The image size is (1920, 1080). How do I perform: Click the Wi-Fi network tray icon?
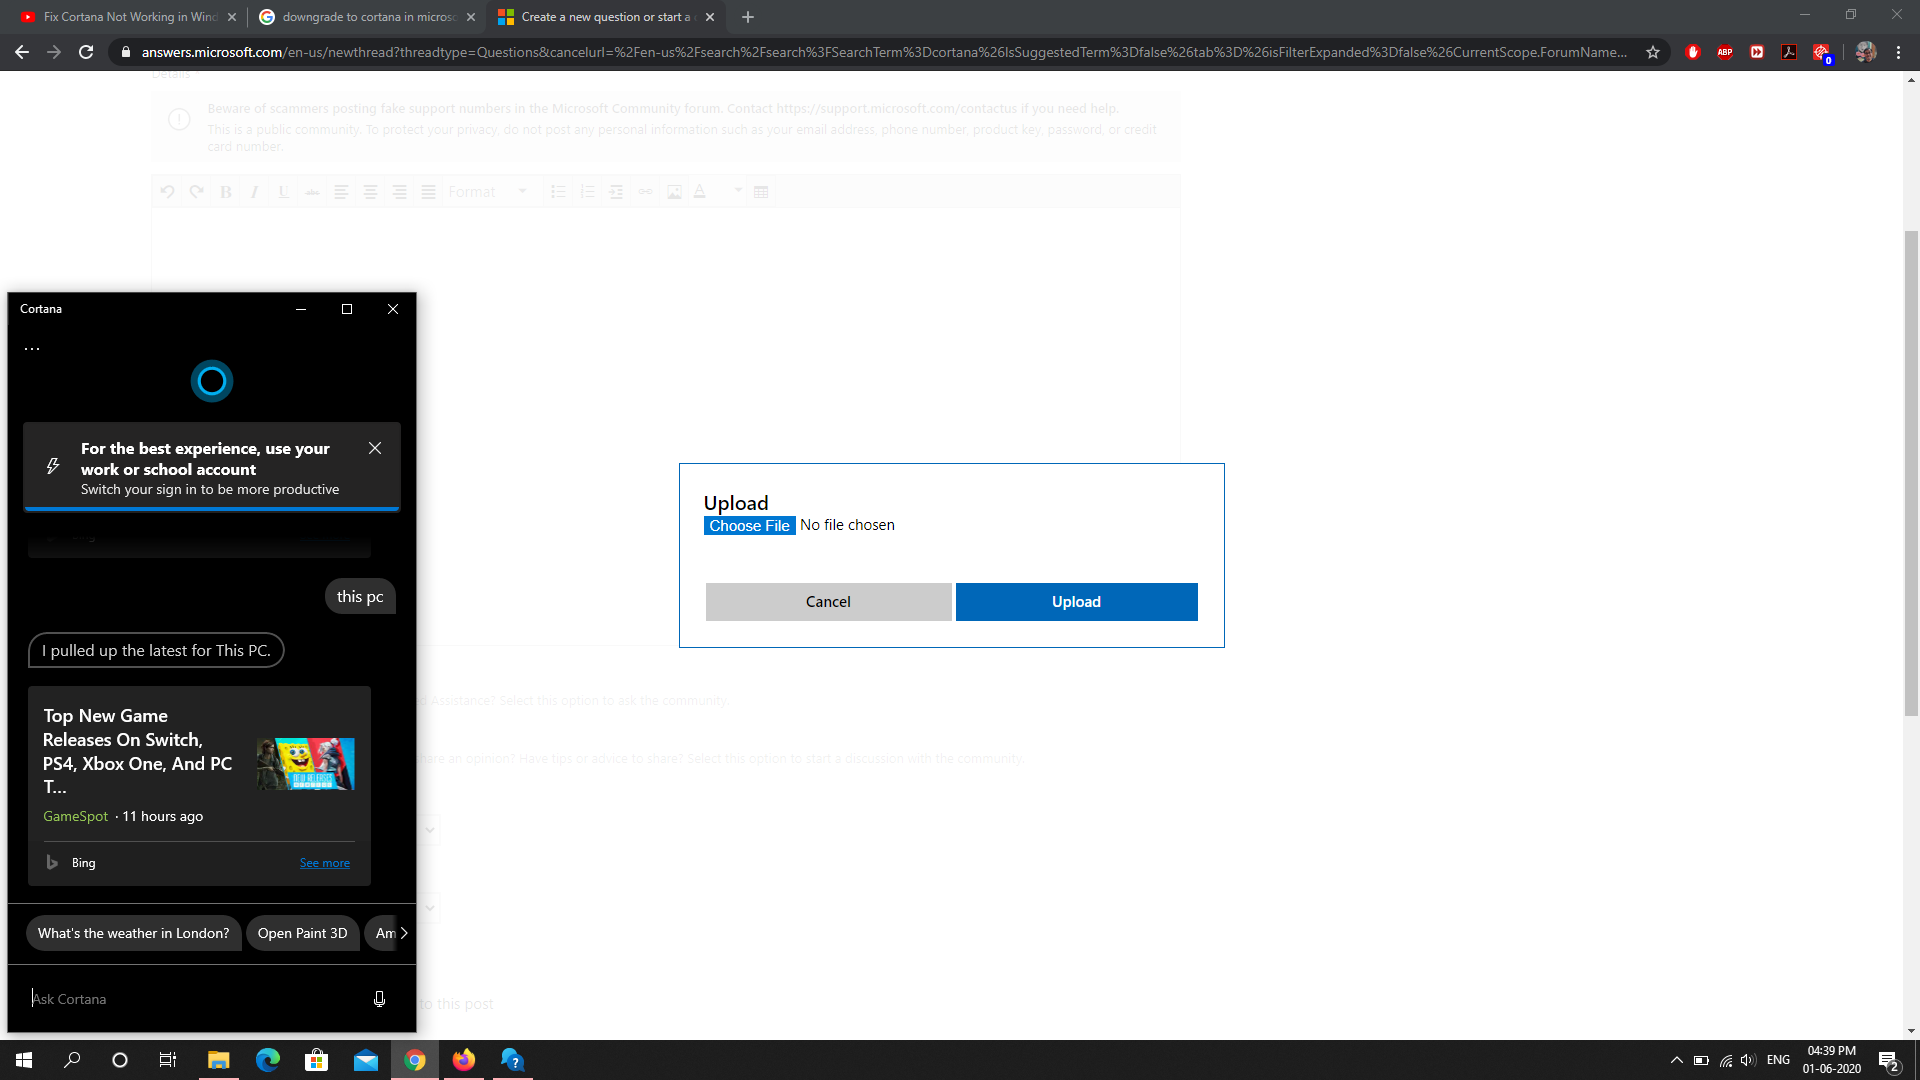tap(1725, 1060)
